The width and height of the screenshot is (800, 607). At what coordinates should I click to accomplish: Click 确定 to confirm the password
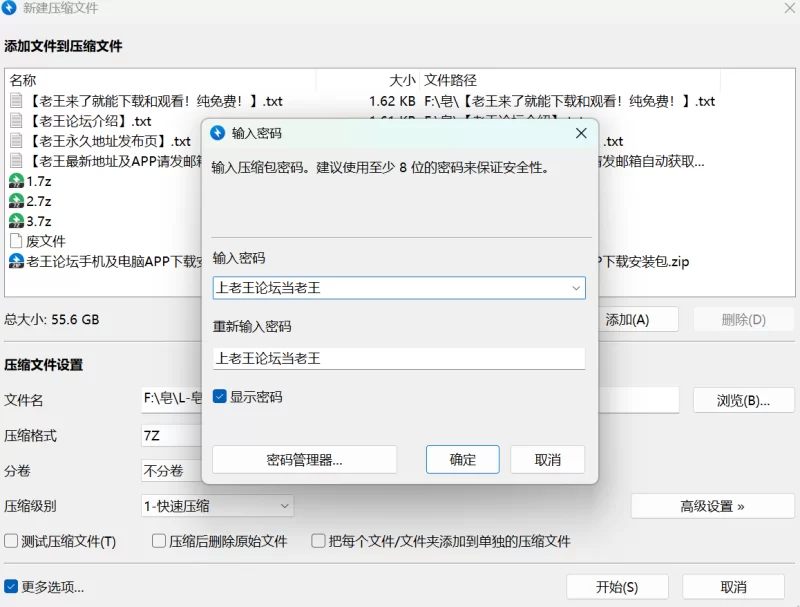463,460
